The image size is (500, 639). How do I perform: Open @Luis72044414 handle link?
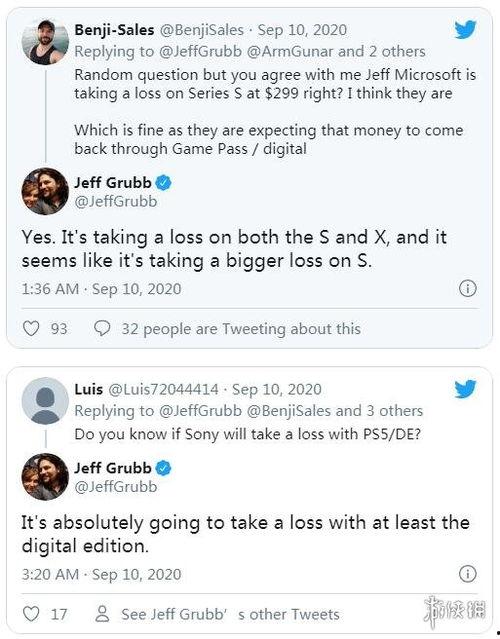coord(163,389)
